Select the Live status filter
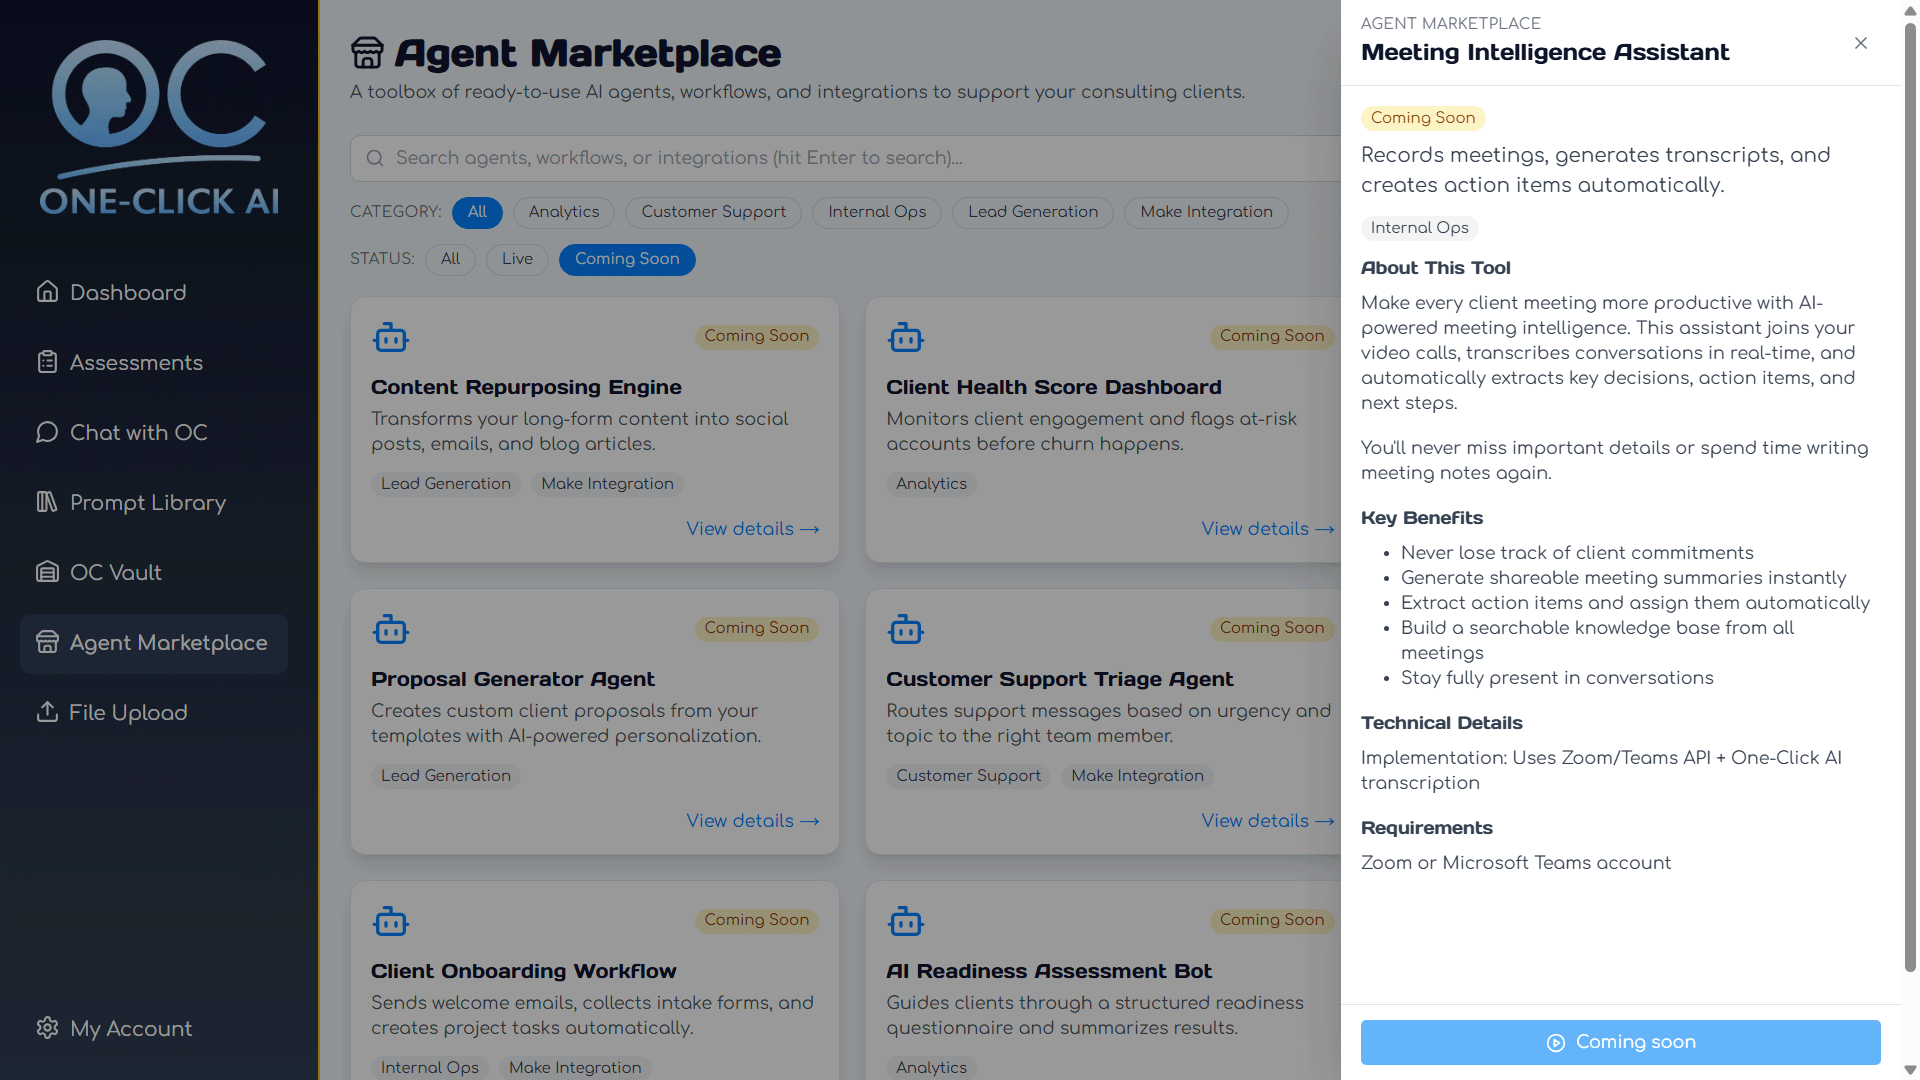 [x=517, y=259]
